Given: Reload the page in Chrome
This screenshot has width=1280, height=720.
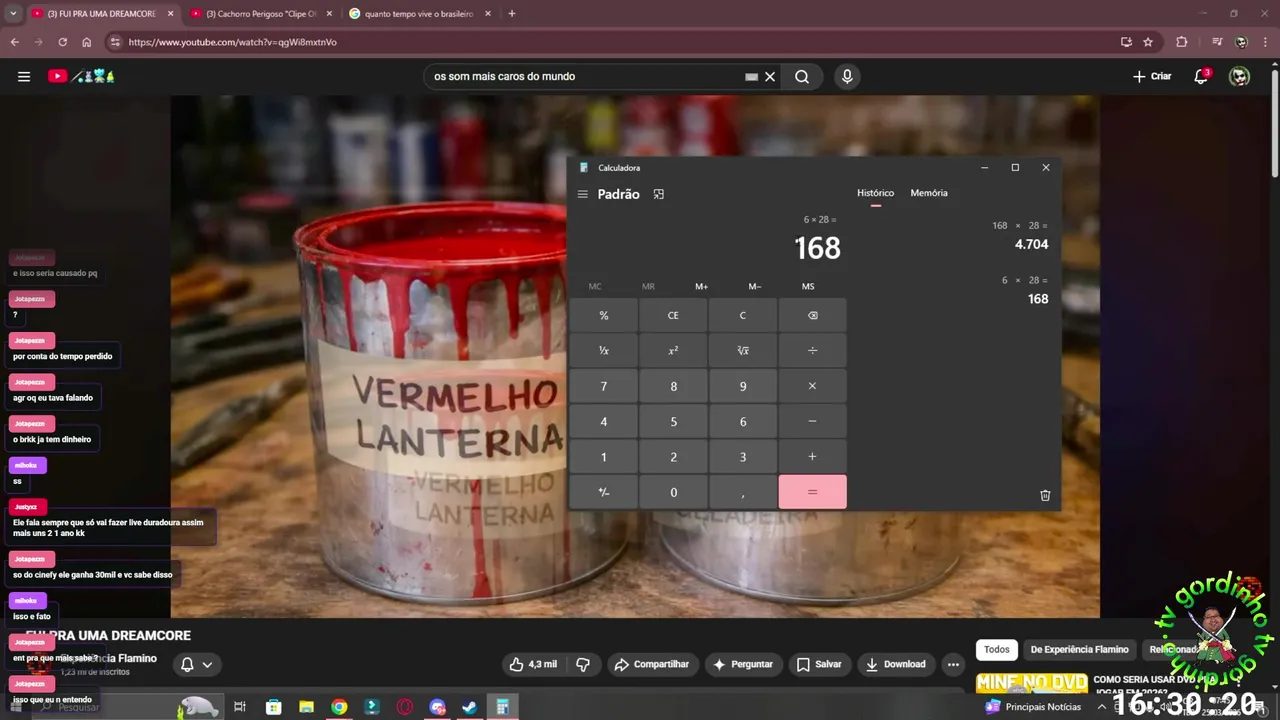Looking at the screenshot, I should tap(62, 42).
